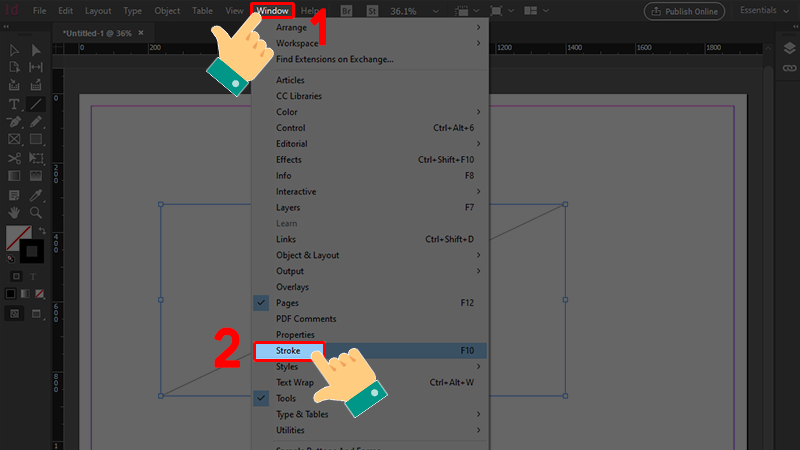
Task: Open the Layers panel icon on right dock
Action: tap(789, 48)
